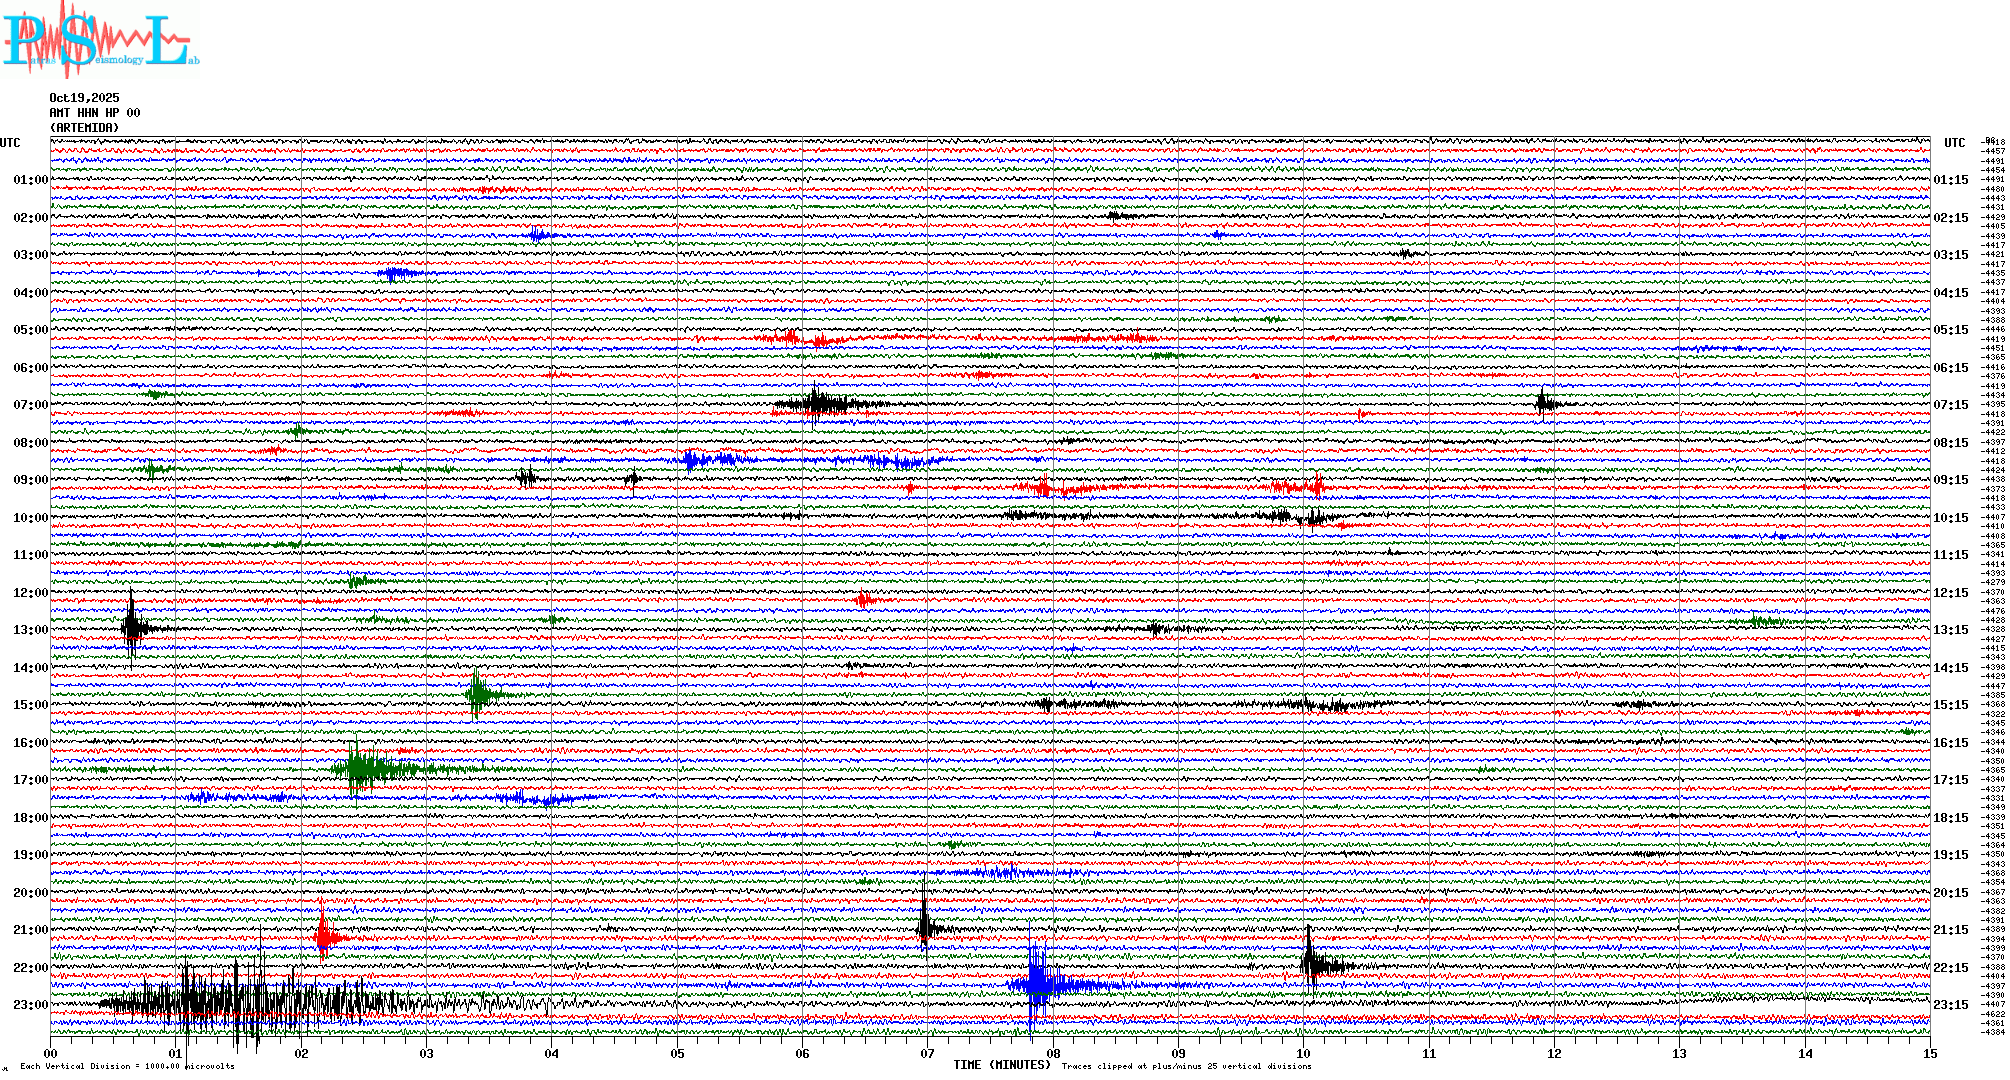This screenshot has height=1080, width=2010.
Task: Select the AMT HHN HP 00 station text
Action: click(95, 113)
